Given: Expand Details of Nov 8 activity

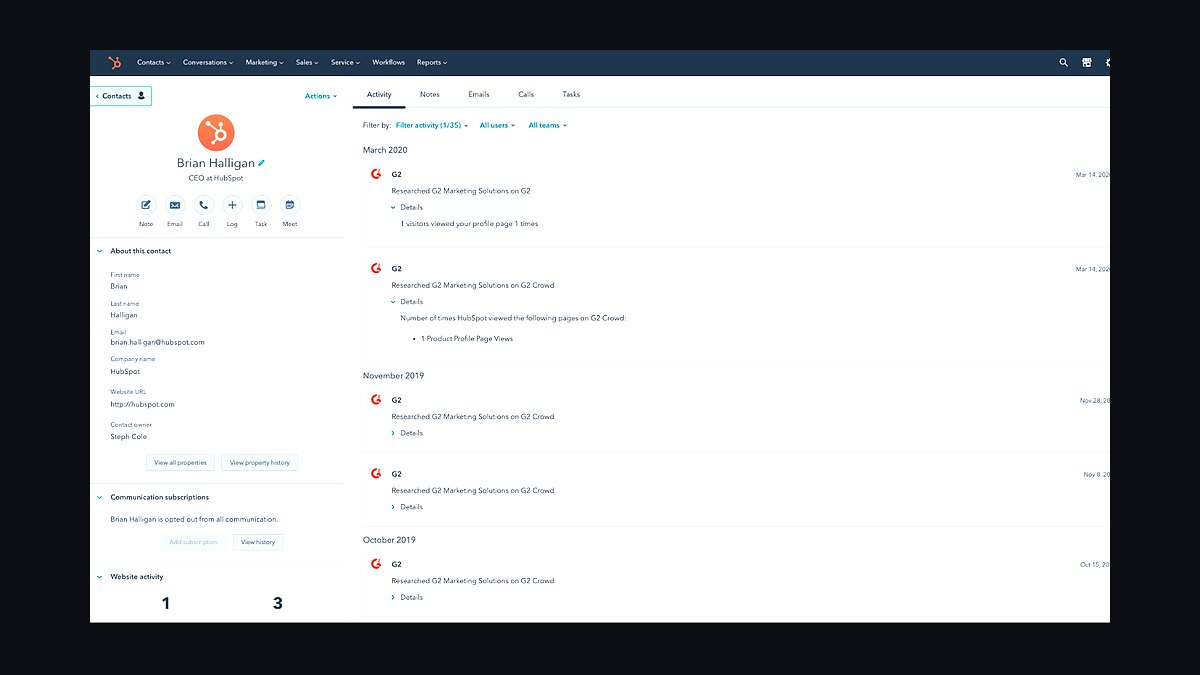Looking at the screenshot, I should coord(407,507).
